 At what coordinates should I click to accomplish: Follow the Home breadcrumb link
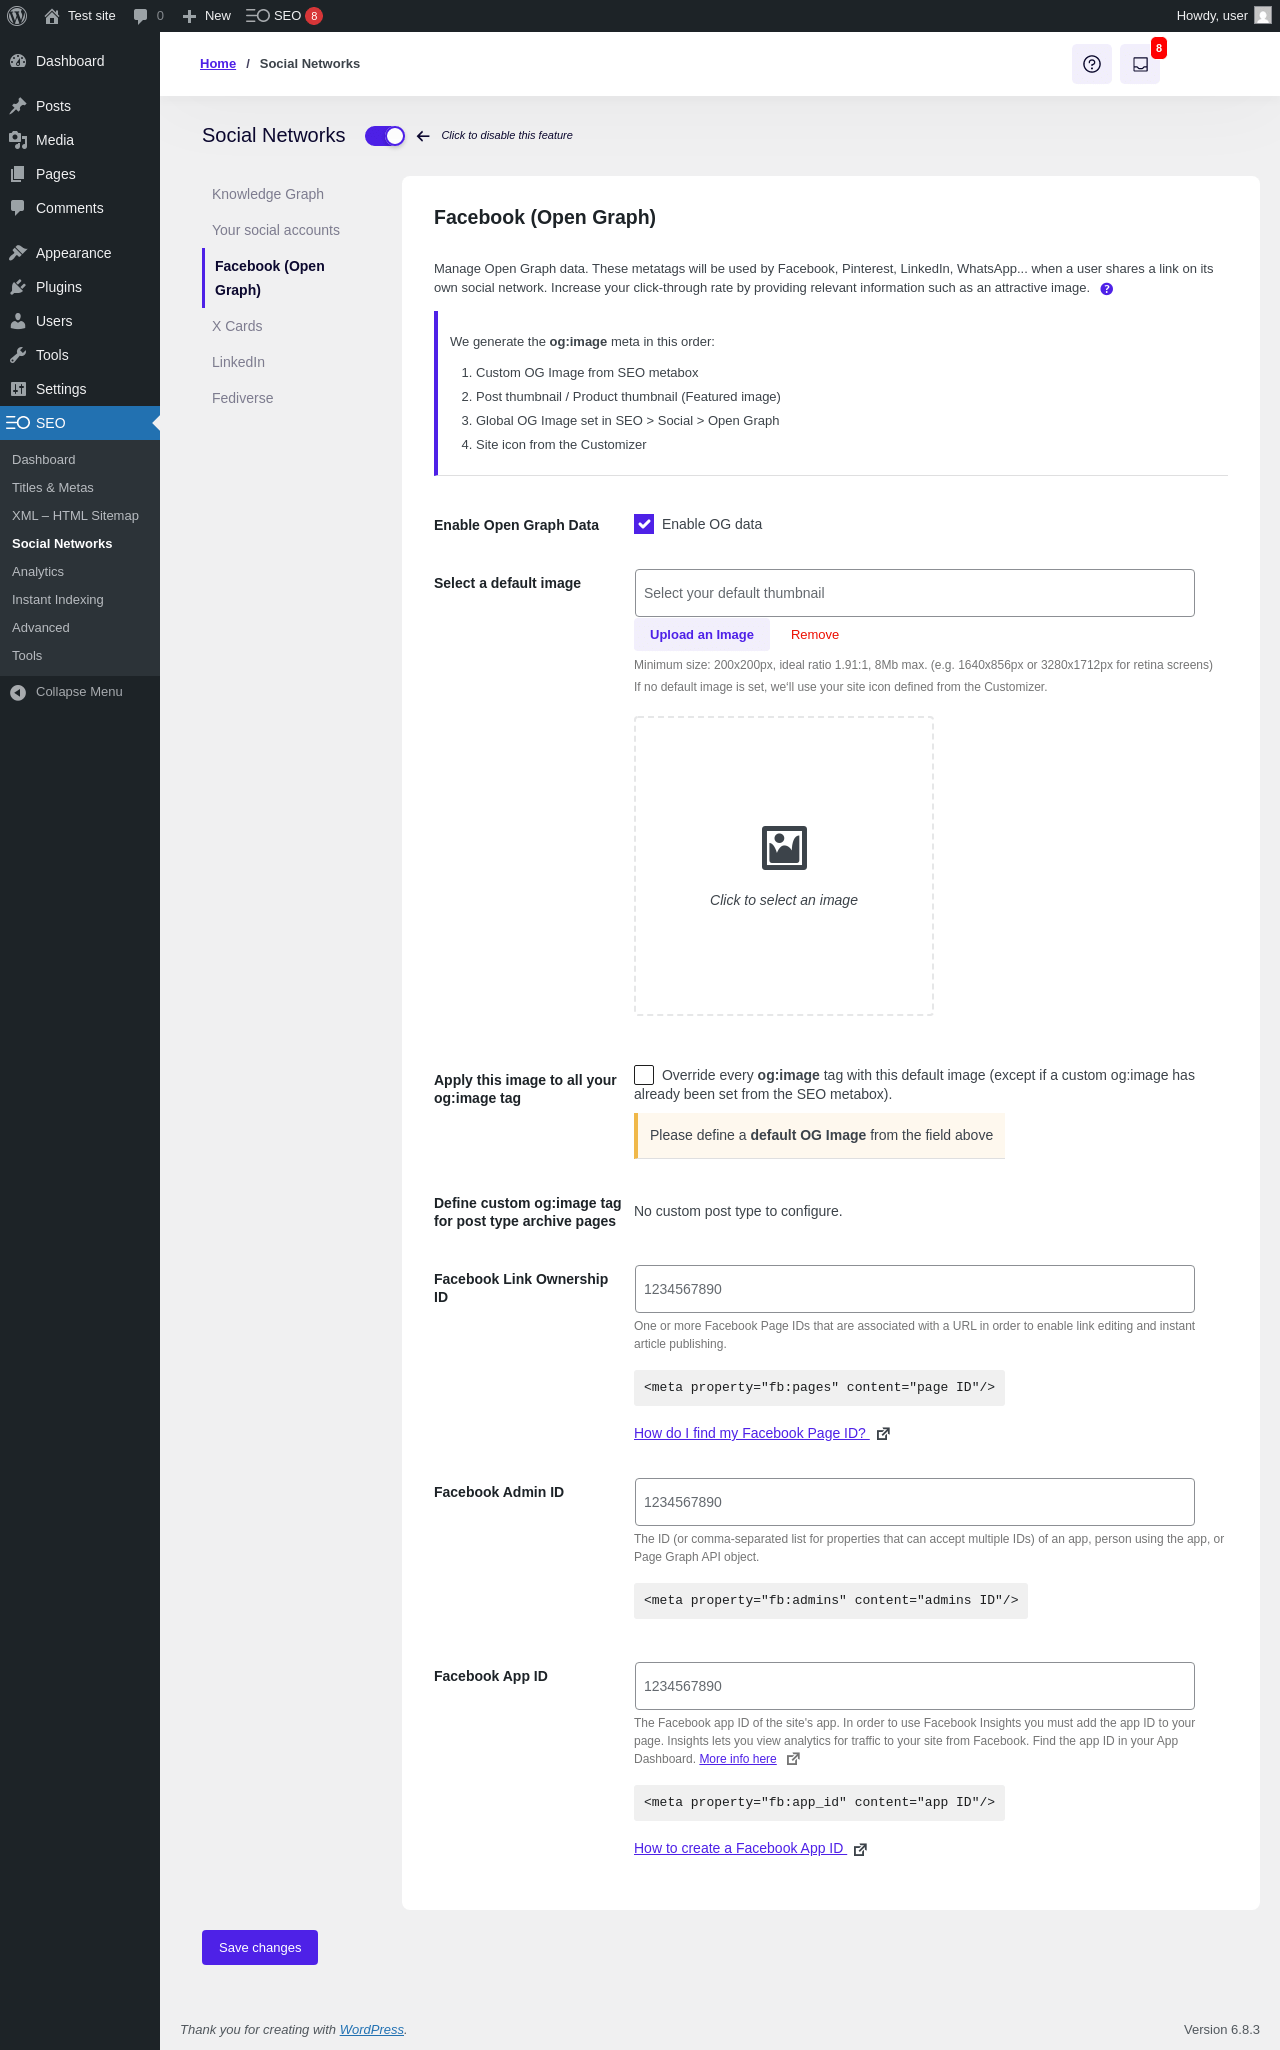pos(218,64)
